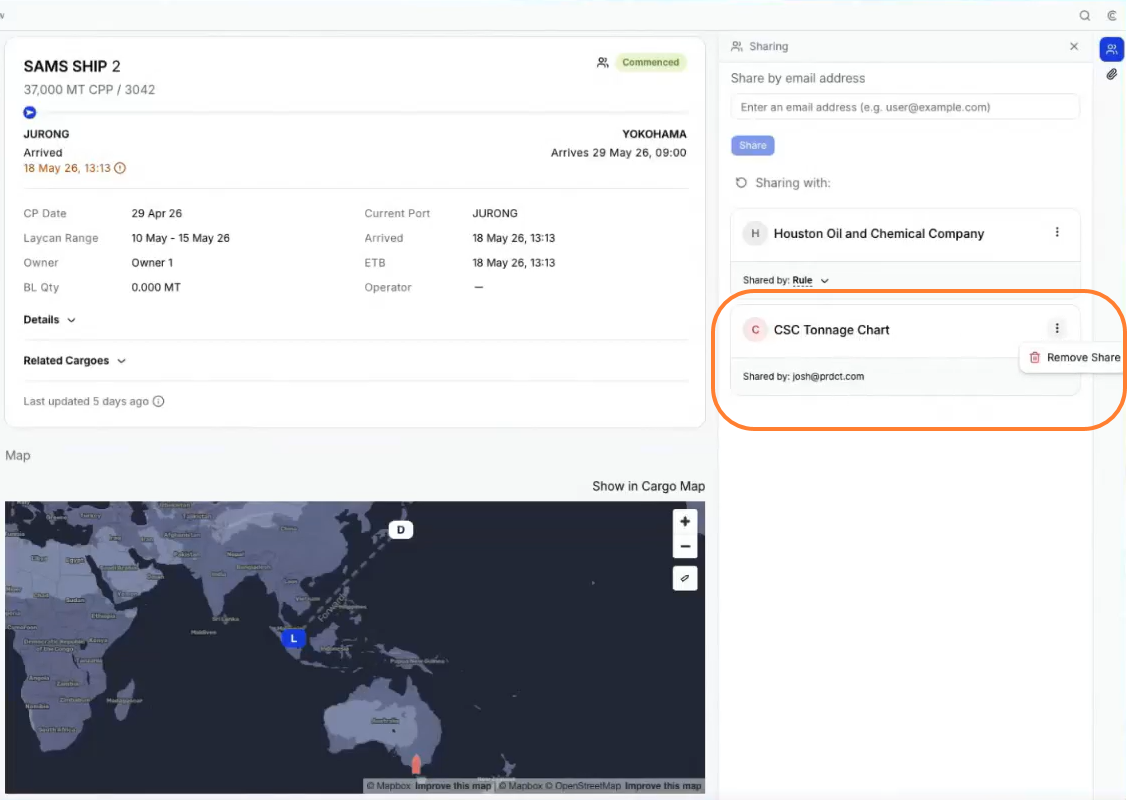Click people icon next to Commenced badge
The image size is (1127, 800).
(x=602, y=63)
